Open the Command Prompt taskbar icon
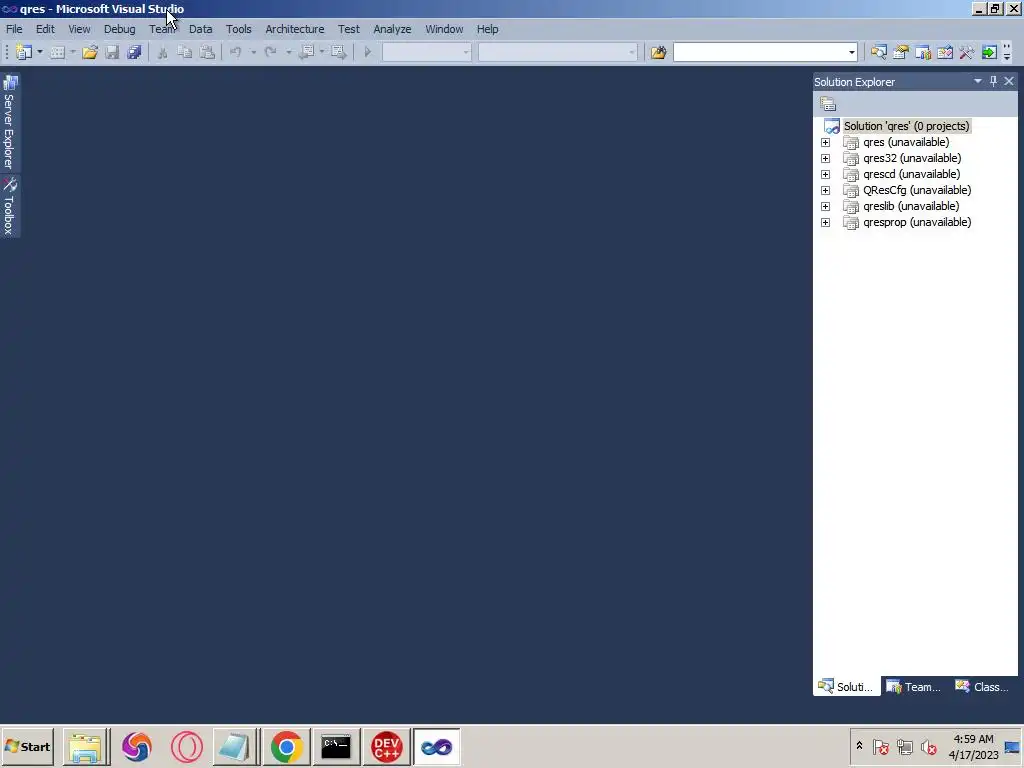The image size is (1024, 768). coord(336,746)
